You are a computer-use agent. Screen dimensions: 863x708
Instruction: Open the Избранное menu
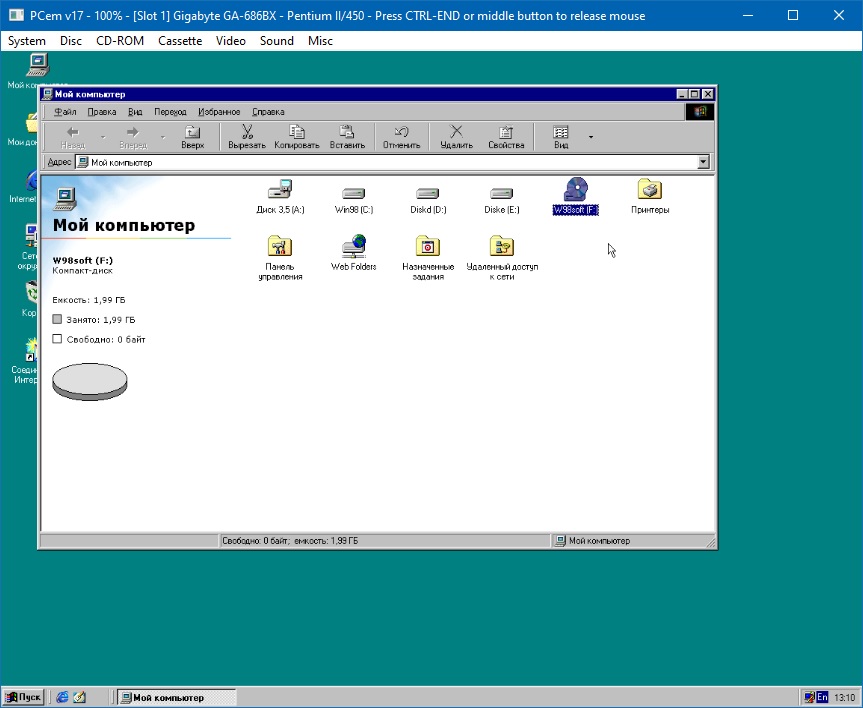219,112
